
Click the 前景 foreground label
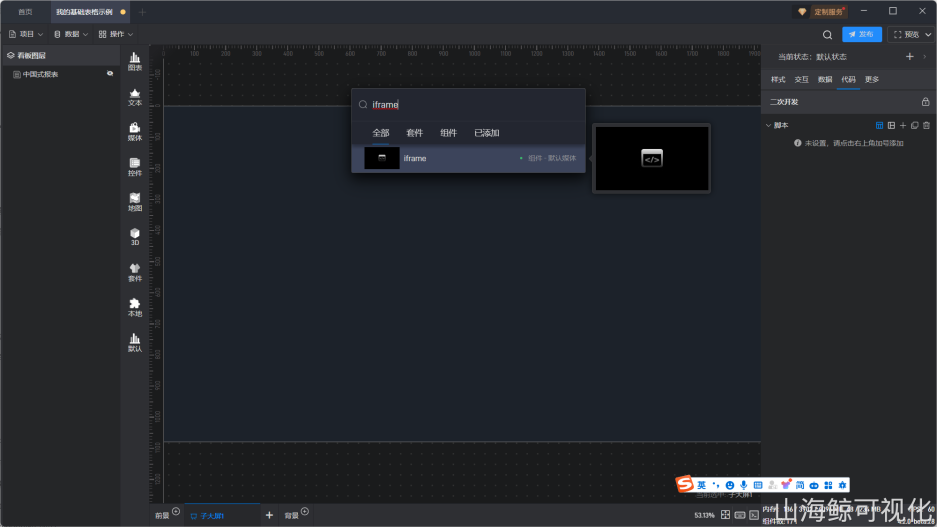pyautogui.click(x=162, y=516)
